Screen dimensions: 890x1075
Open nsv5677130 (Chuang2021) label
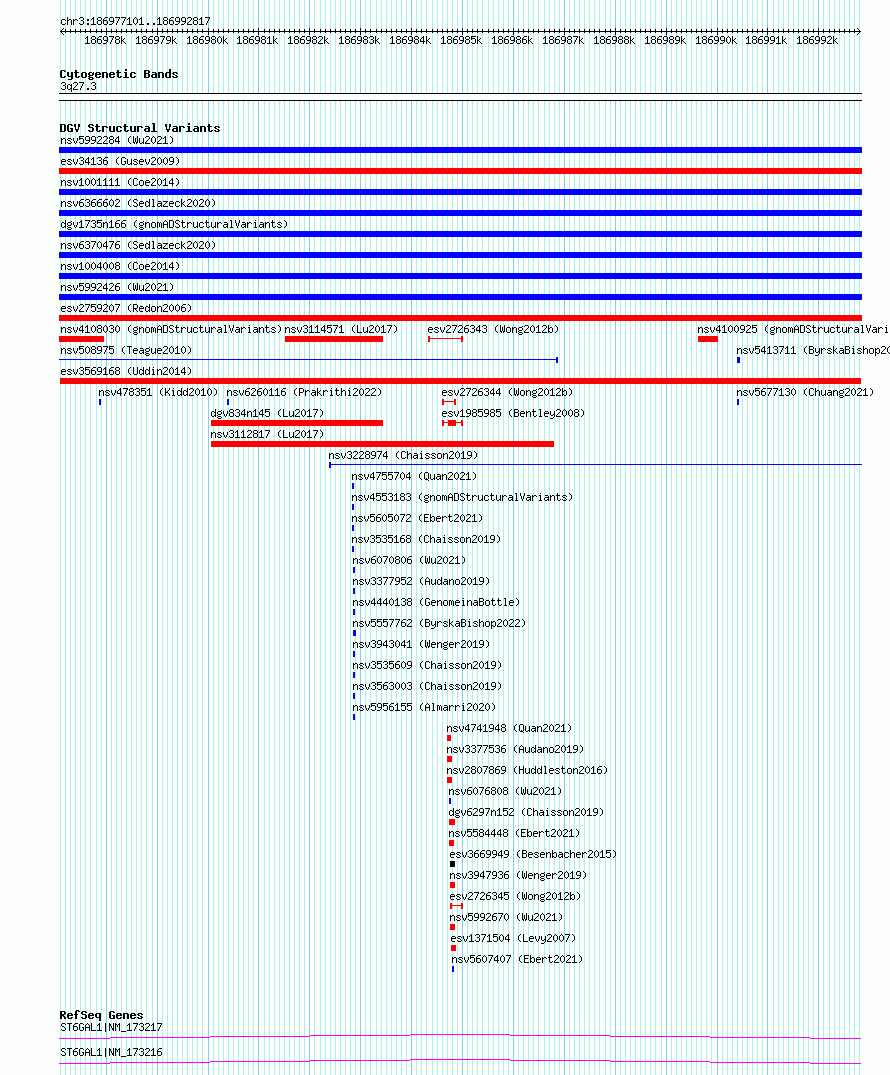(x=805, y=392)
